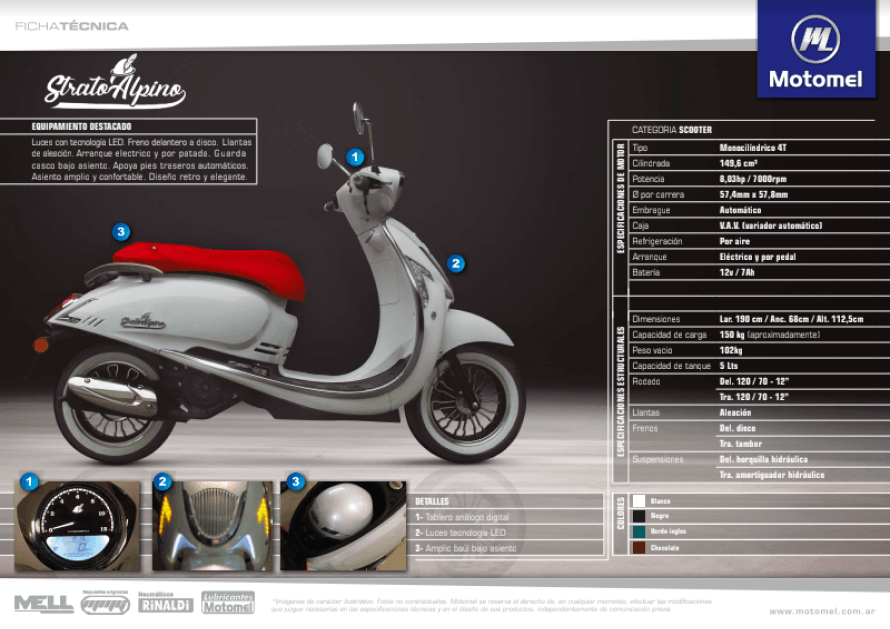Select the empty weight value 102kg
Viewport: 890px width, 629px height.
[731, 350]
